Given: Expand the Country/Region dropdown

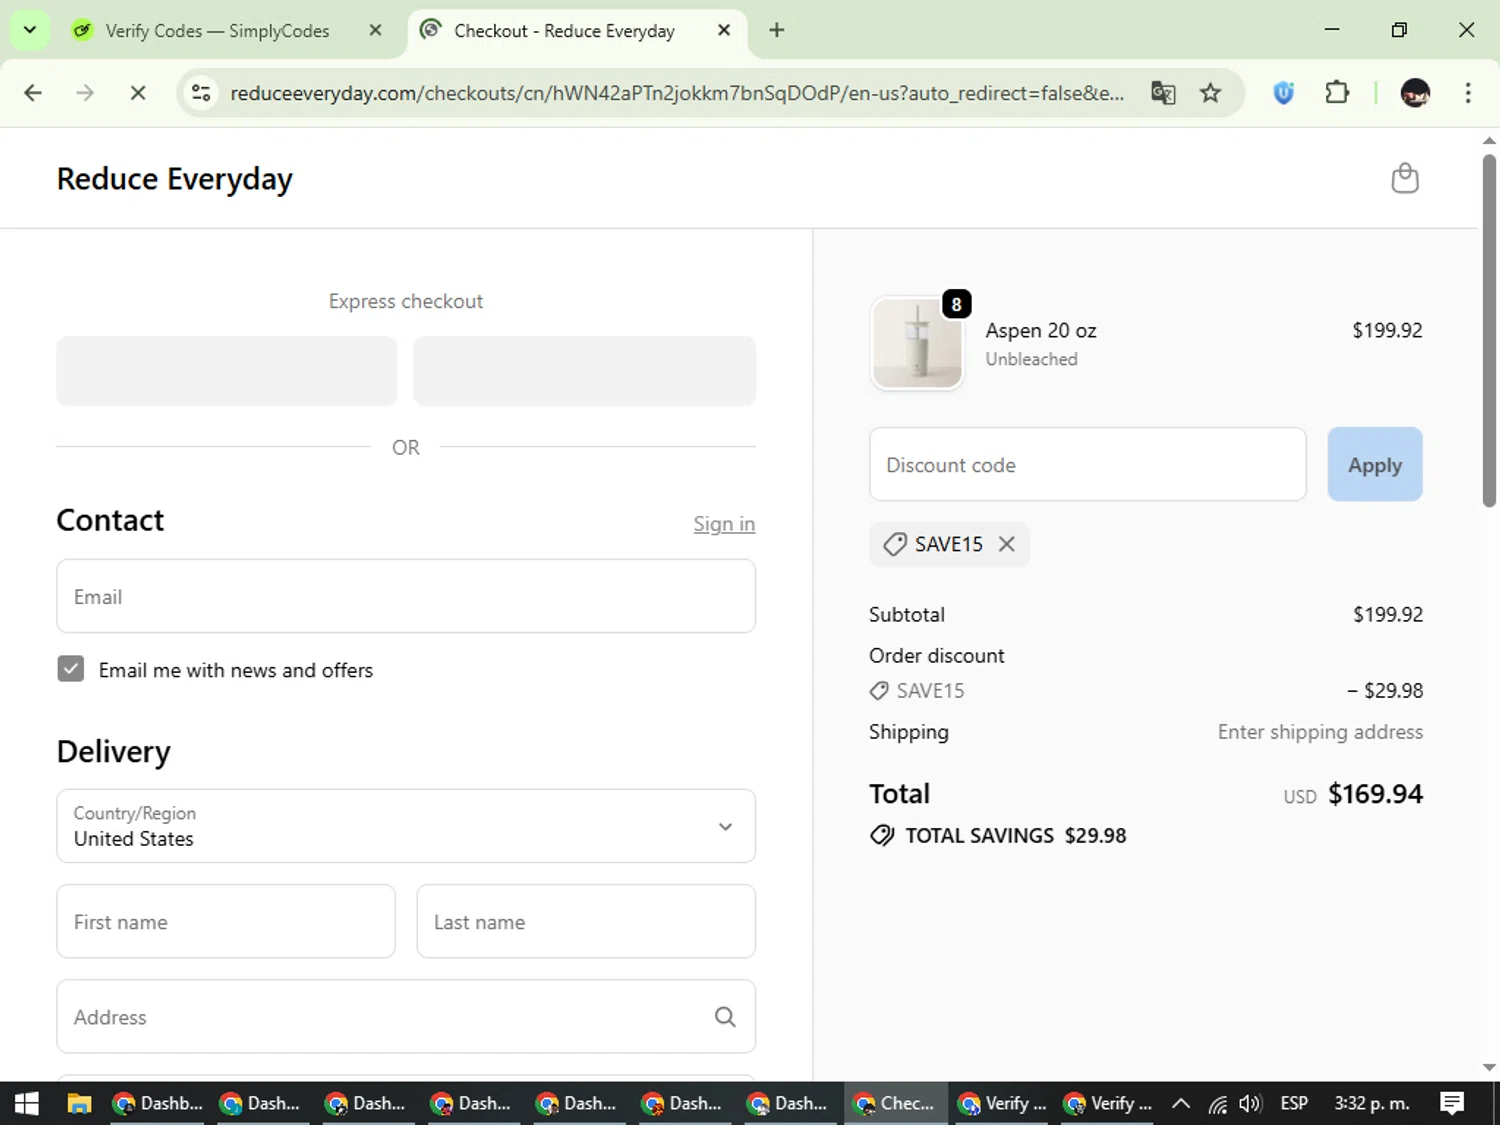Looking at the screenshot, I should coord(406,826).
